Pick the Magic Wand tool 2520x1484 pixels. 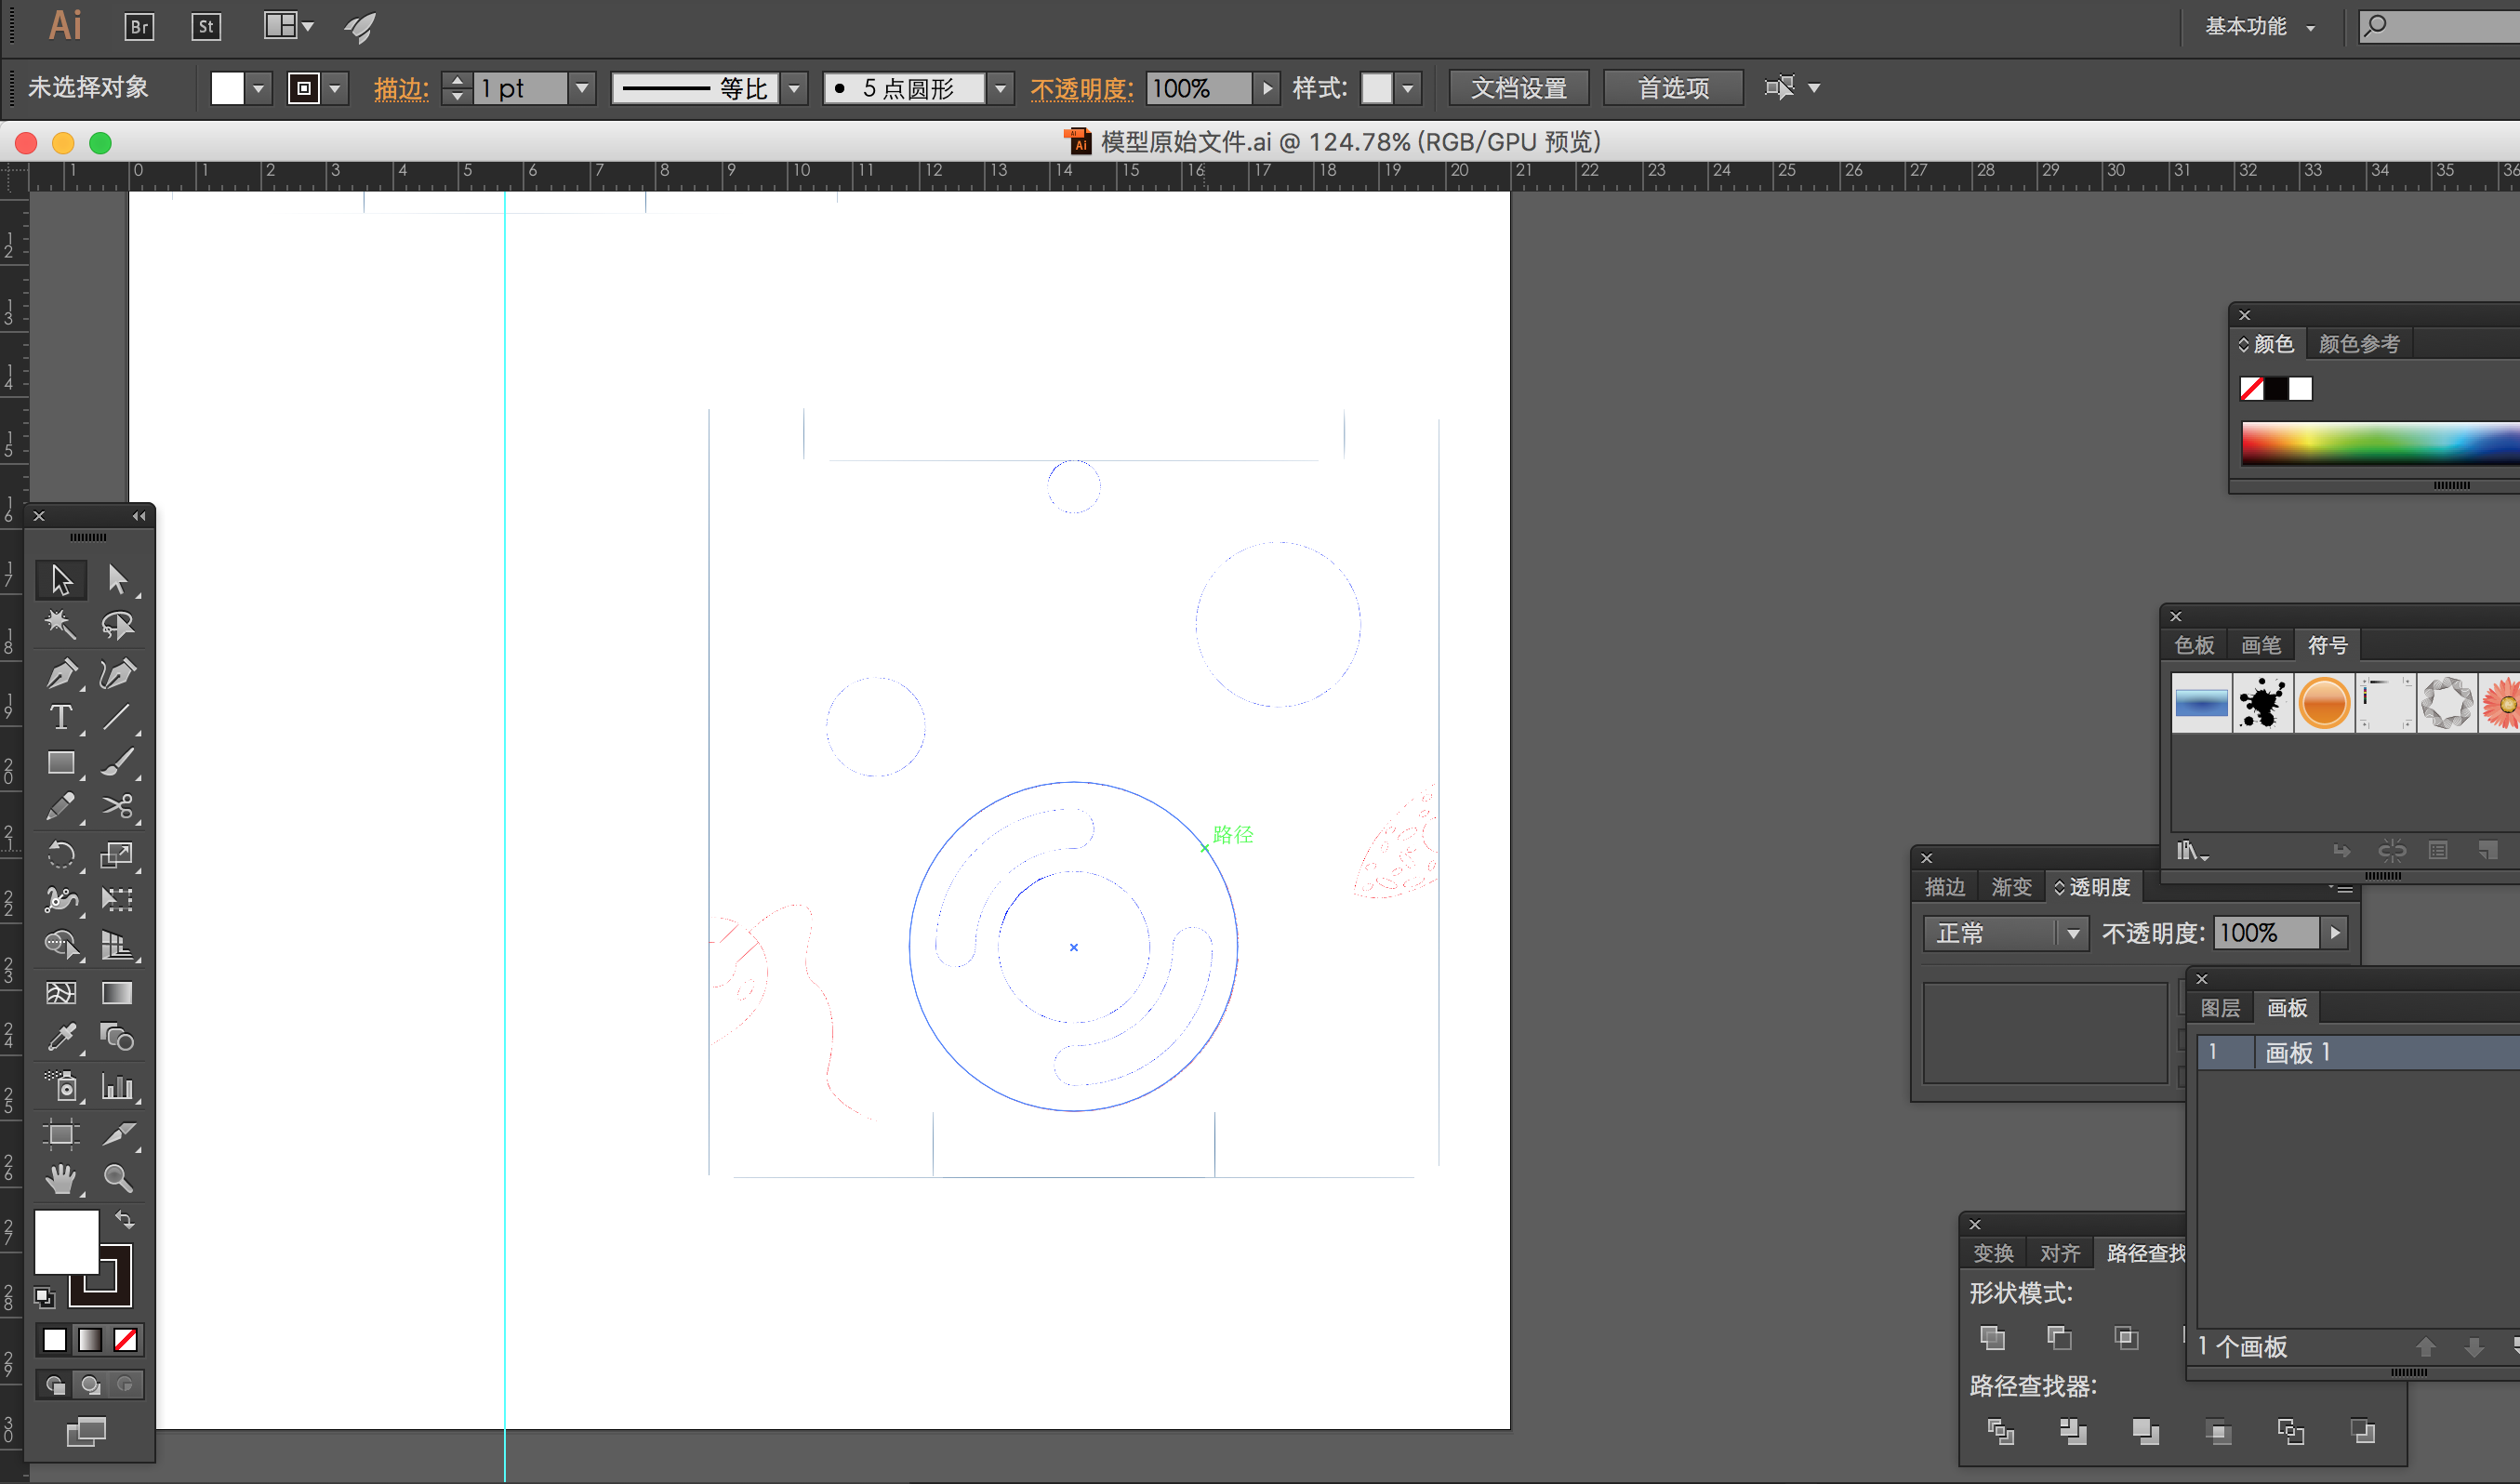pyautogui.click(x=61, y=625)
